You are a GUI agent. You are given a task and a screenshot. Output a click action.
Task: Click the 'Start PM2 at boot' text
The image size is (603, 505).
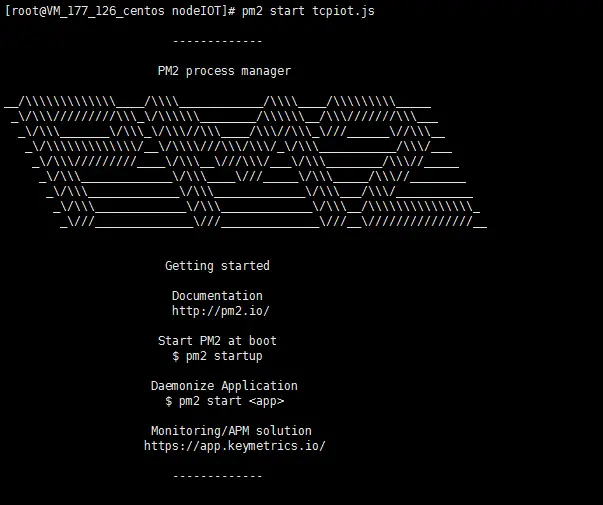[x=217, y=341]
